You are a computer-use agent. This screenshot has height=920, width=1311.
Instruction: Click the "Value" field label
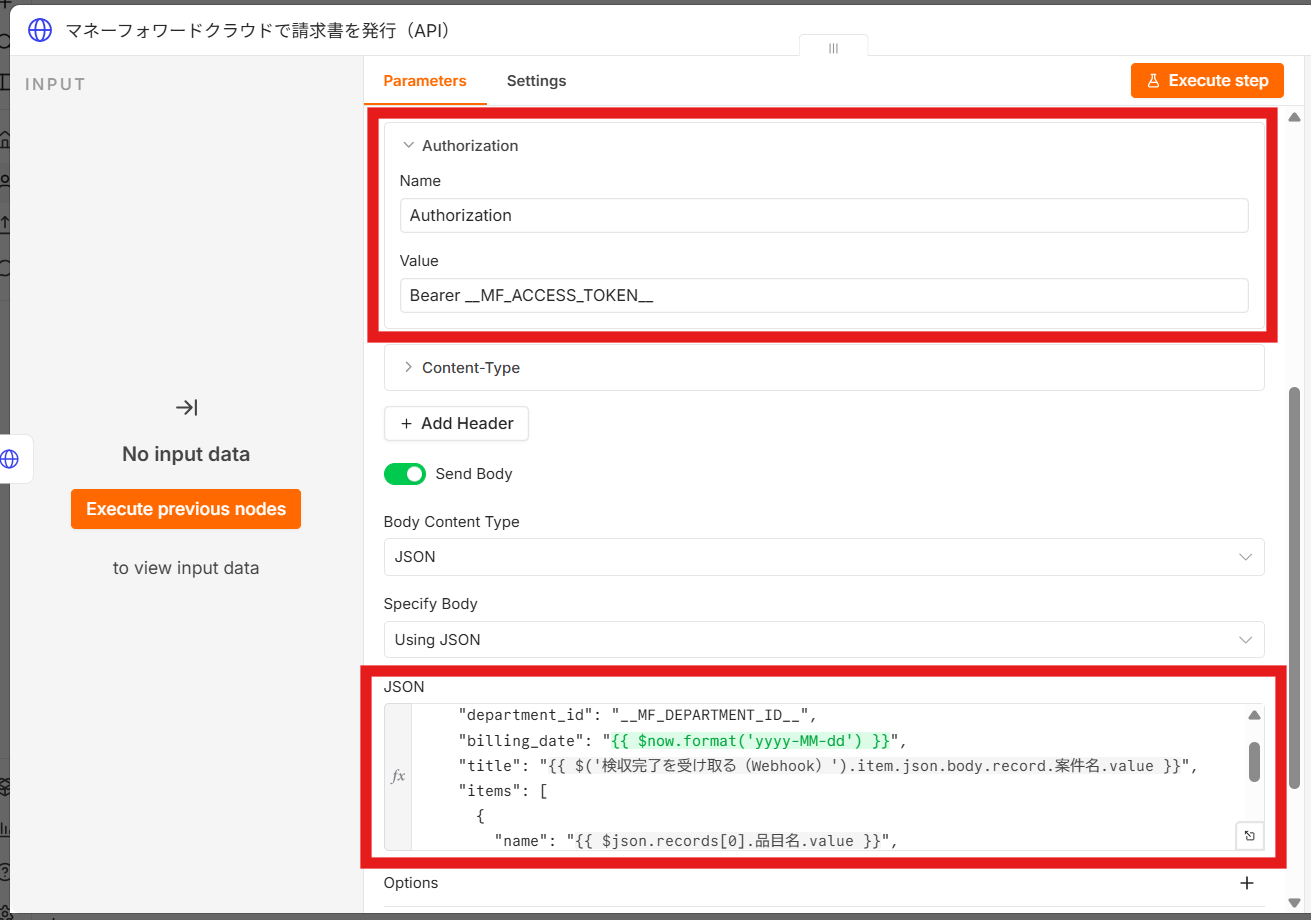pos(419,261)
